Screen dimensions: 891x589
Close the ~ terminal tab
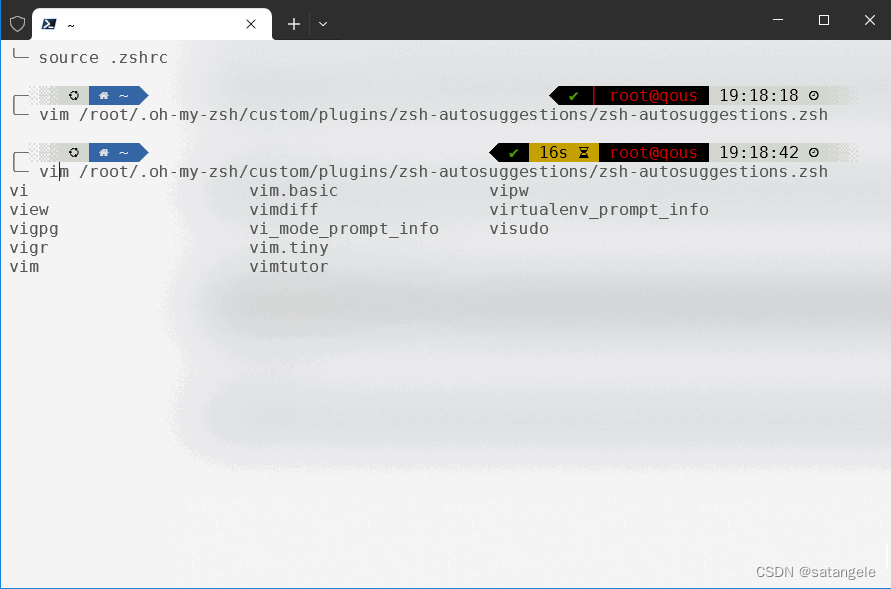251,24
